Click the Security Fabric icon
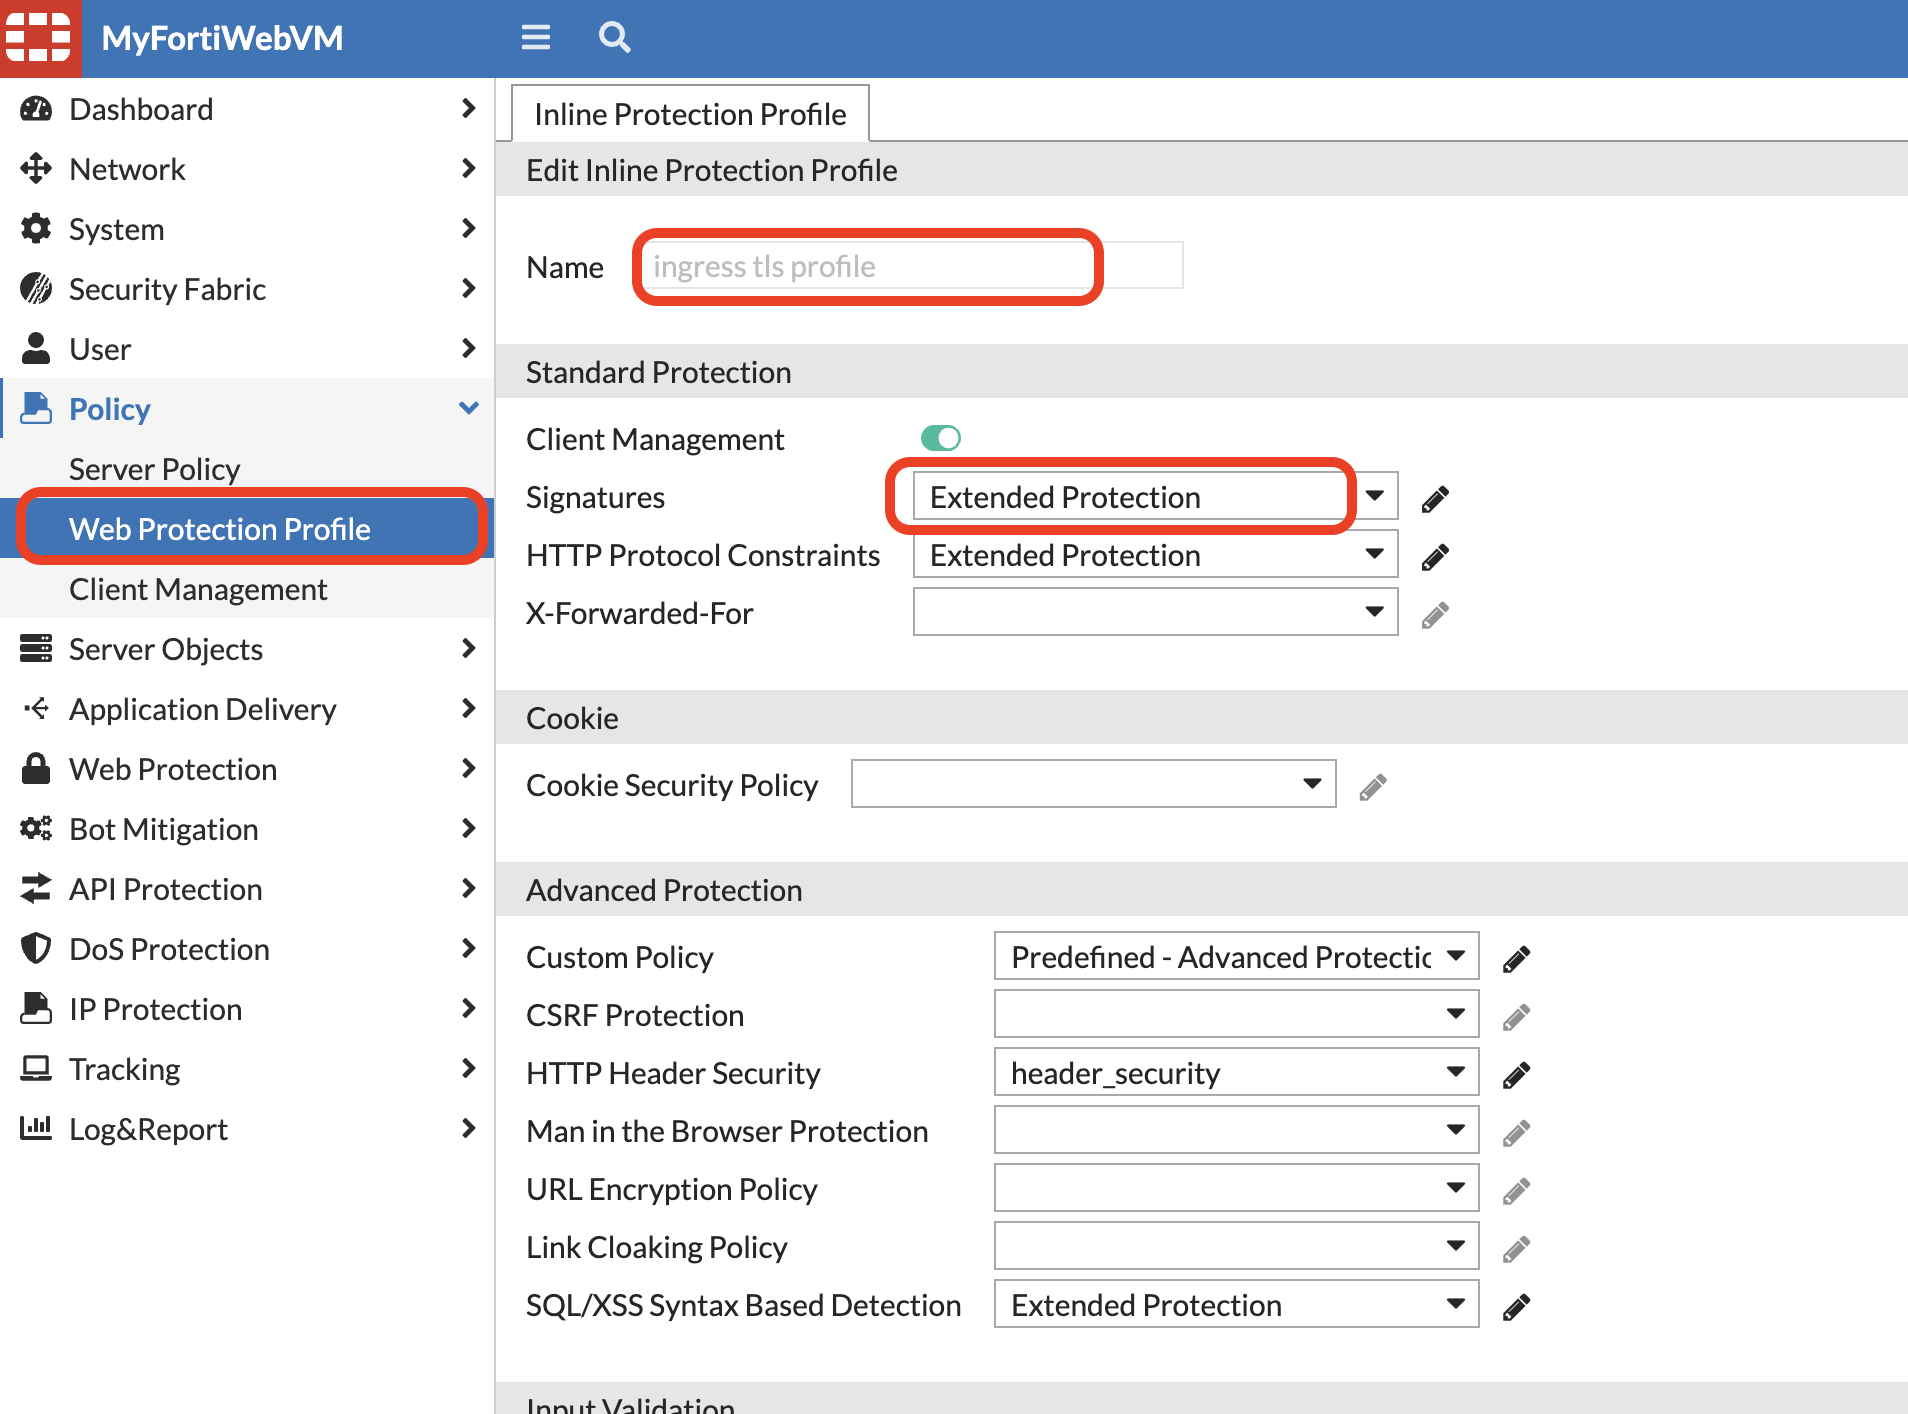 tap(36, 289)
